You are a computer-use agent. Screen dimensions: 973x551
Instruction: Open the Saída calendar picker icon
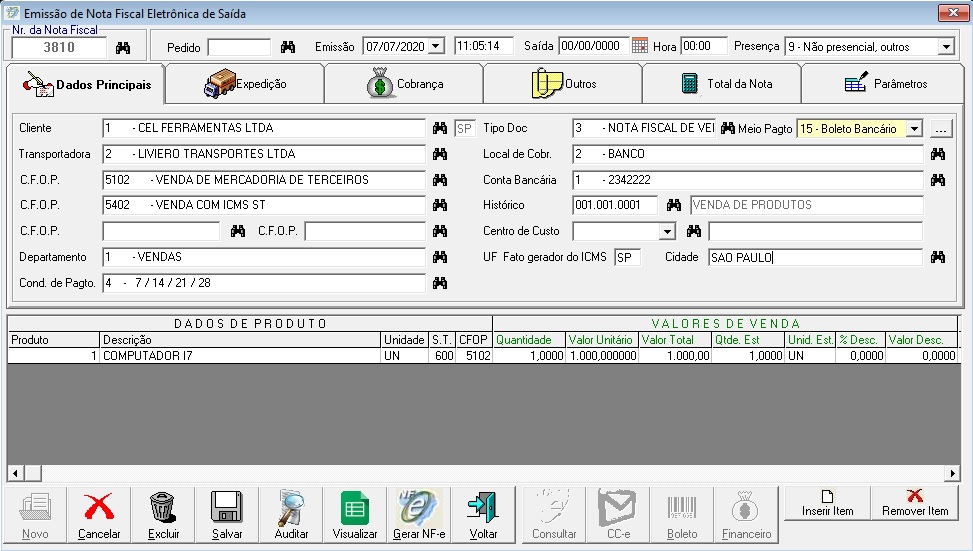coord(640,46)
